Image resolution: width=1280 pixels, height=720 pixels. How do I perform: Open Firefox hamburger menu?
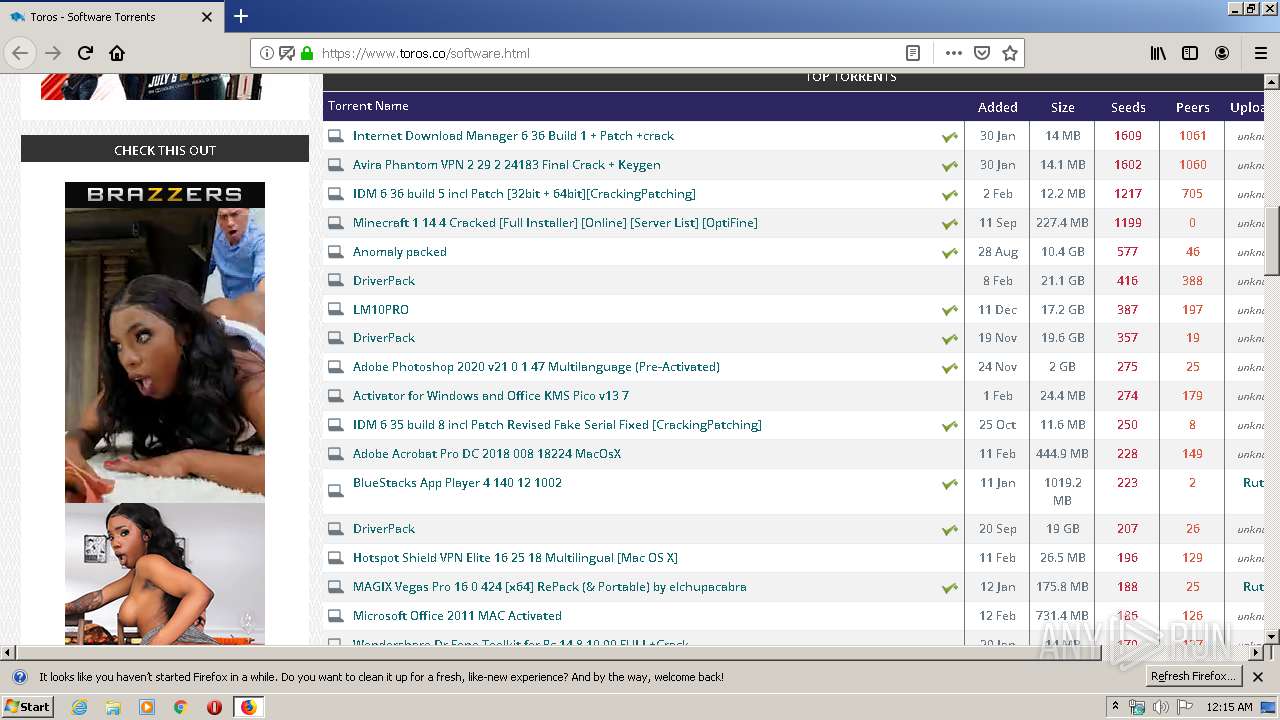coord(1261,53)
